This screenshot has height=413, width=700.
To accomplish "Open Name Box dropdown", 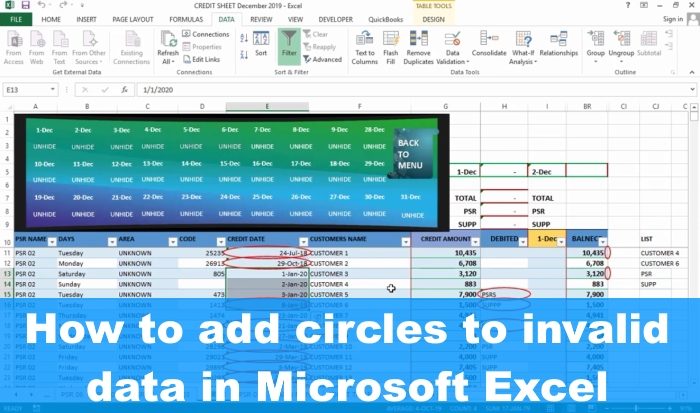I will pyautogui.click(x=52, y=90).
